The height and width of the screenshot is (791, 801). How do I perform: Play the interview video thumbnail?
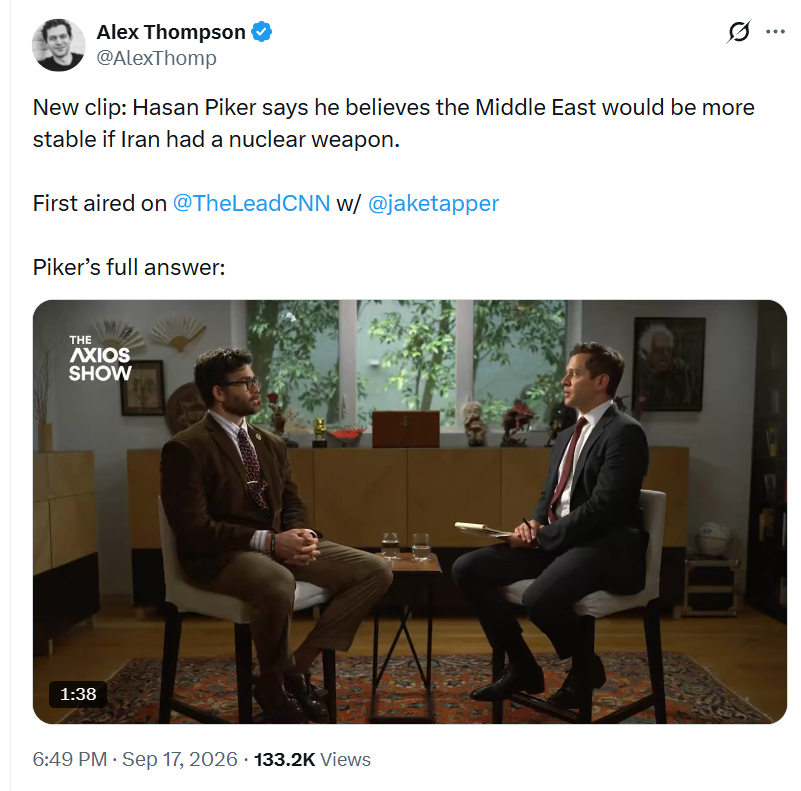(410, 511)
